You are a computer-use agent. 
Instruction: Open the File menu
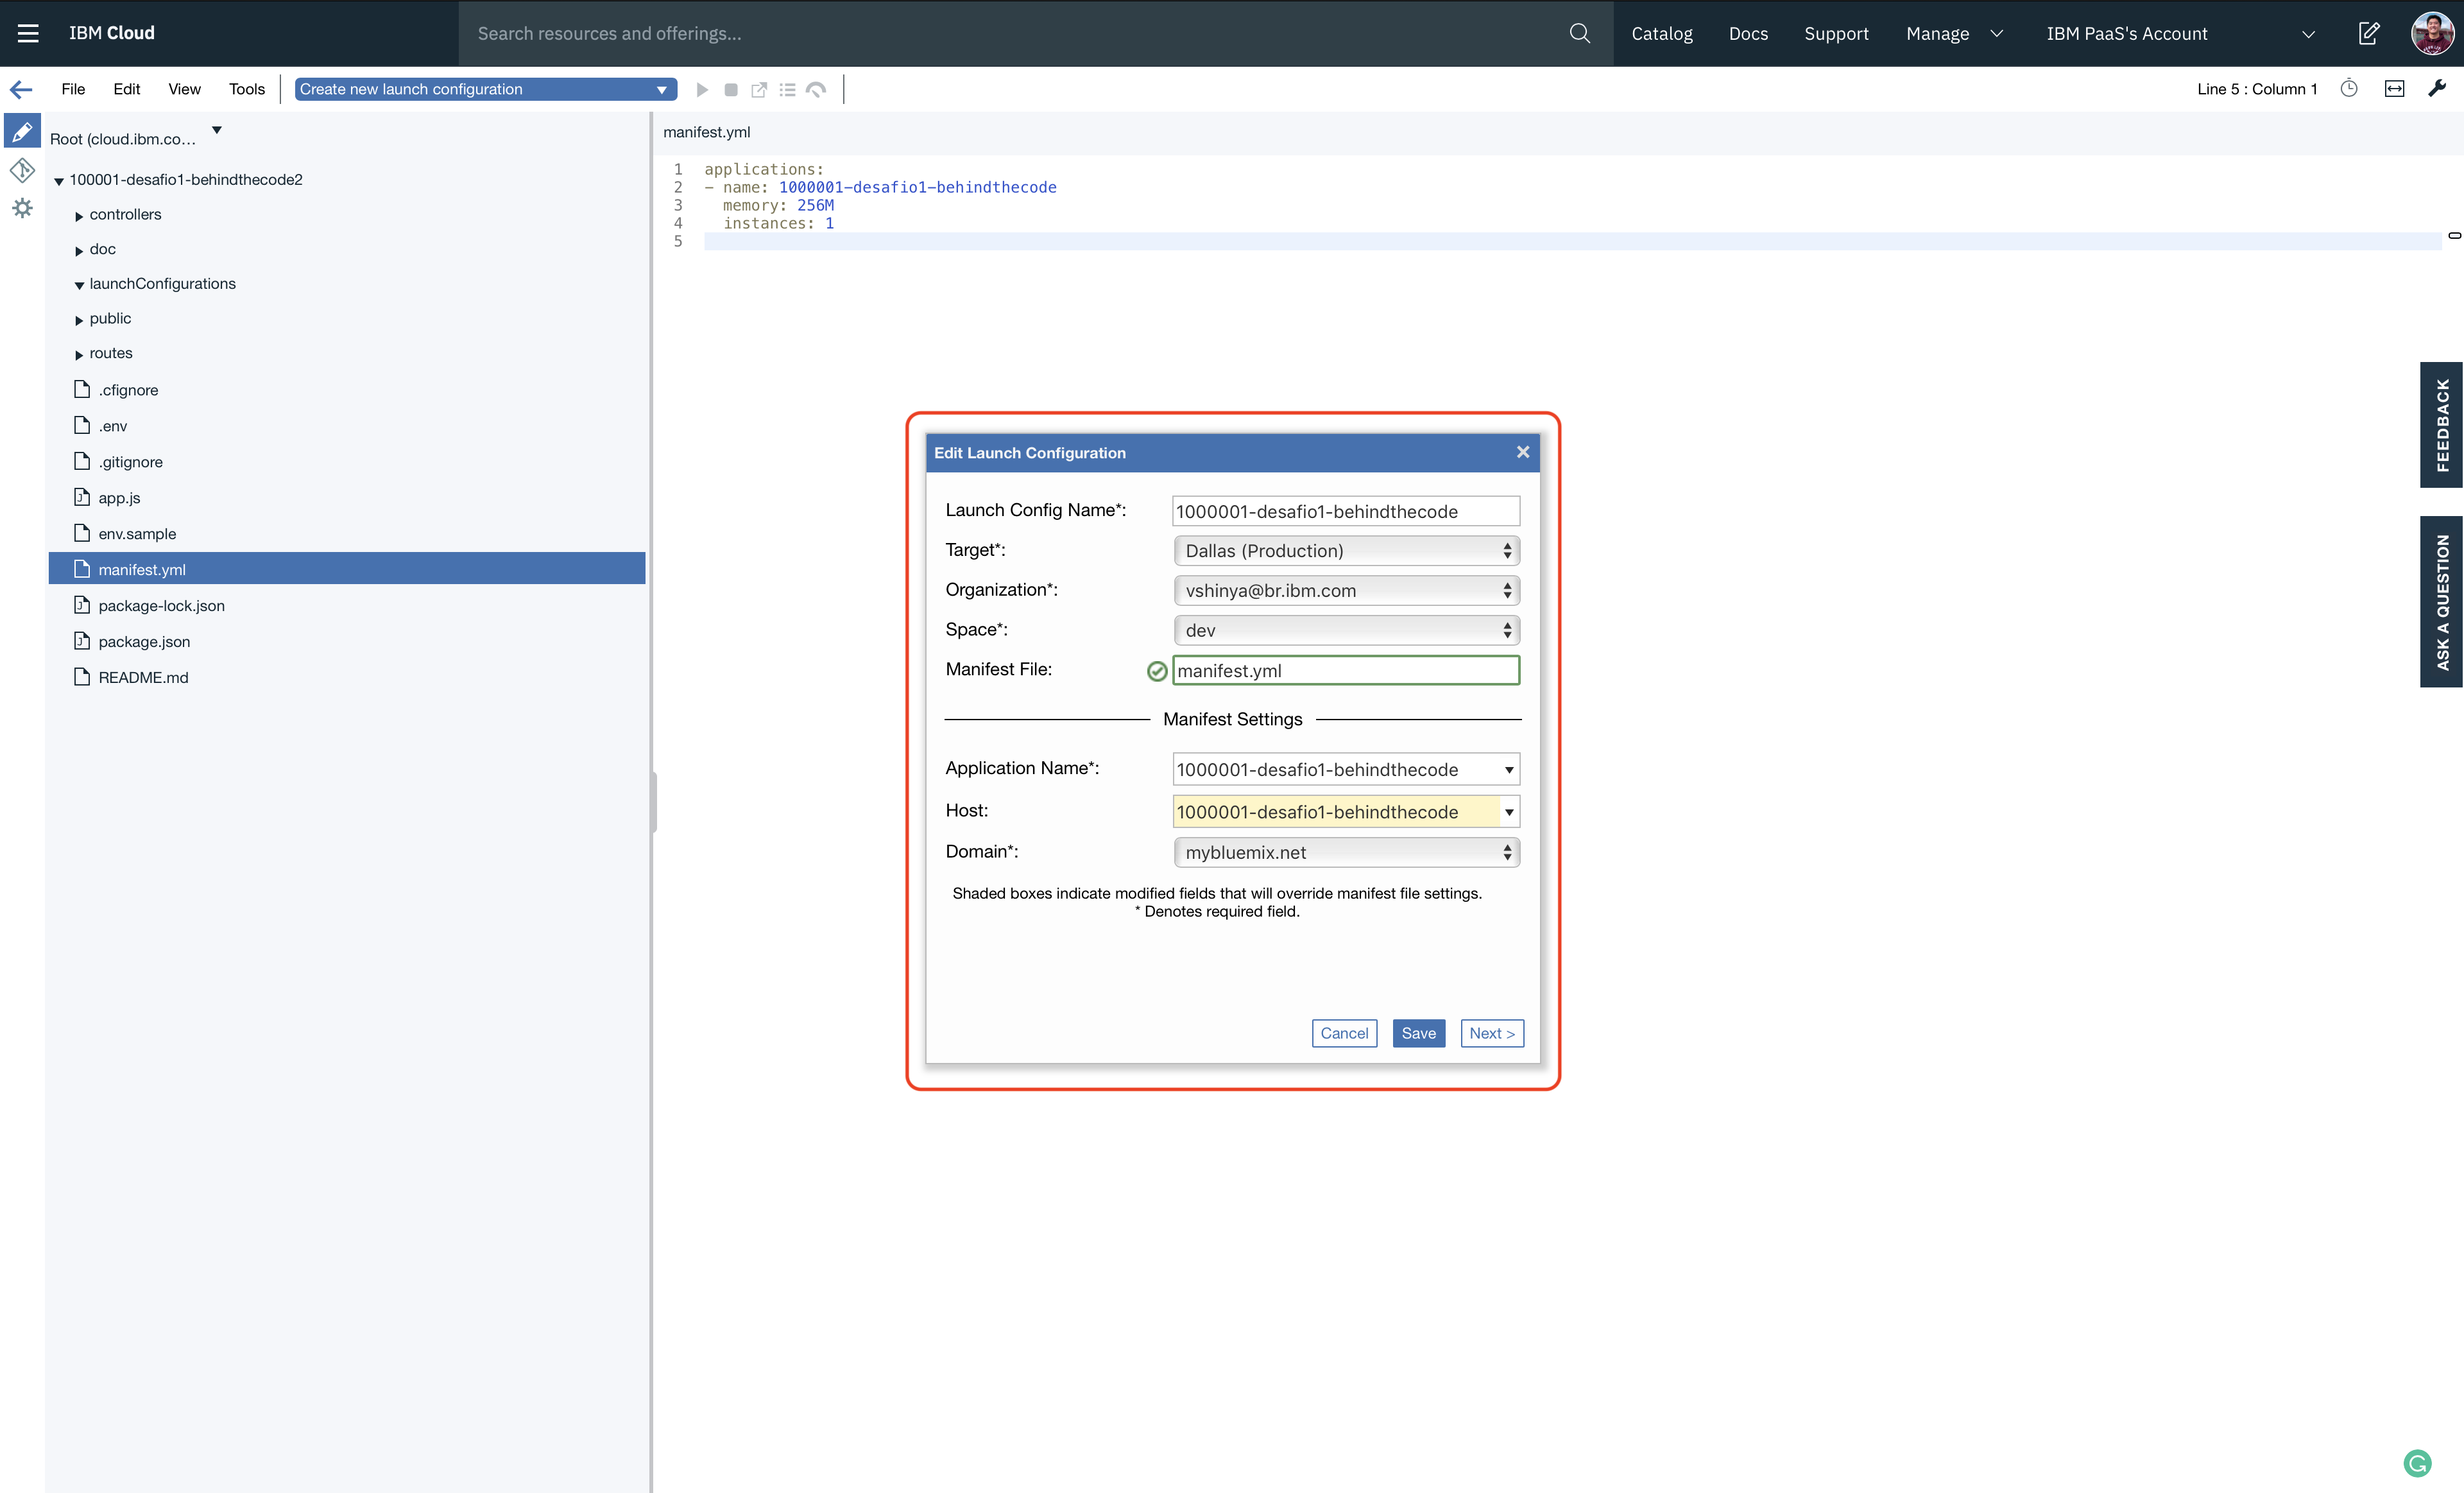tap(73, 89)
